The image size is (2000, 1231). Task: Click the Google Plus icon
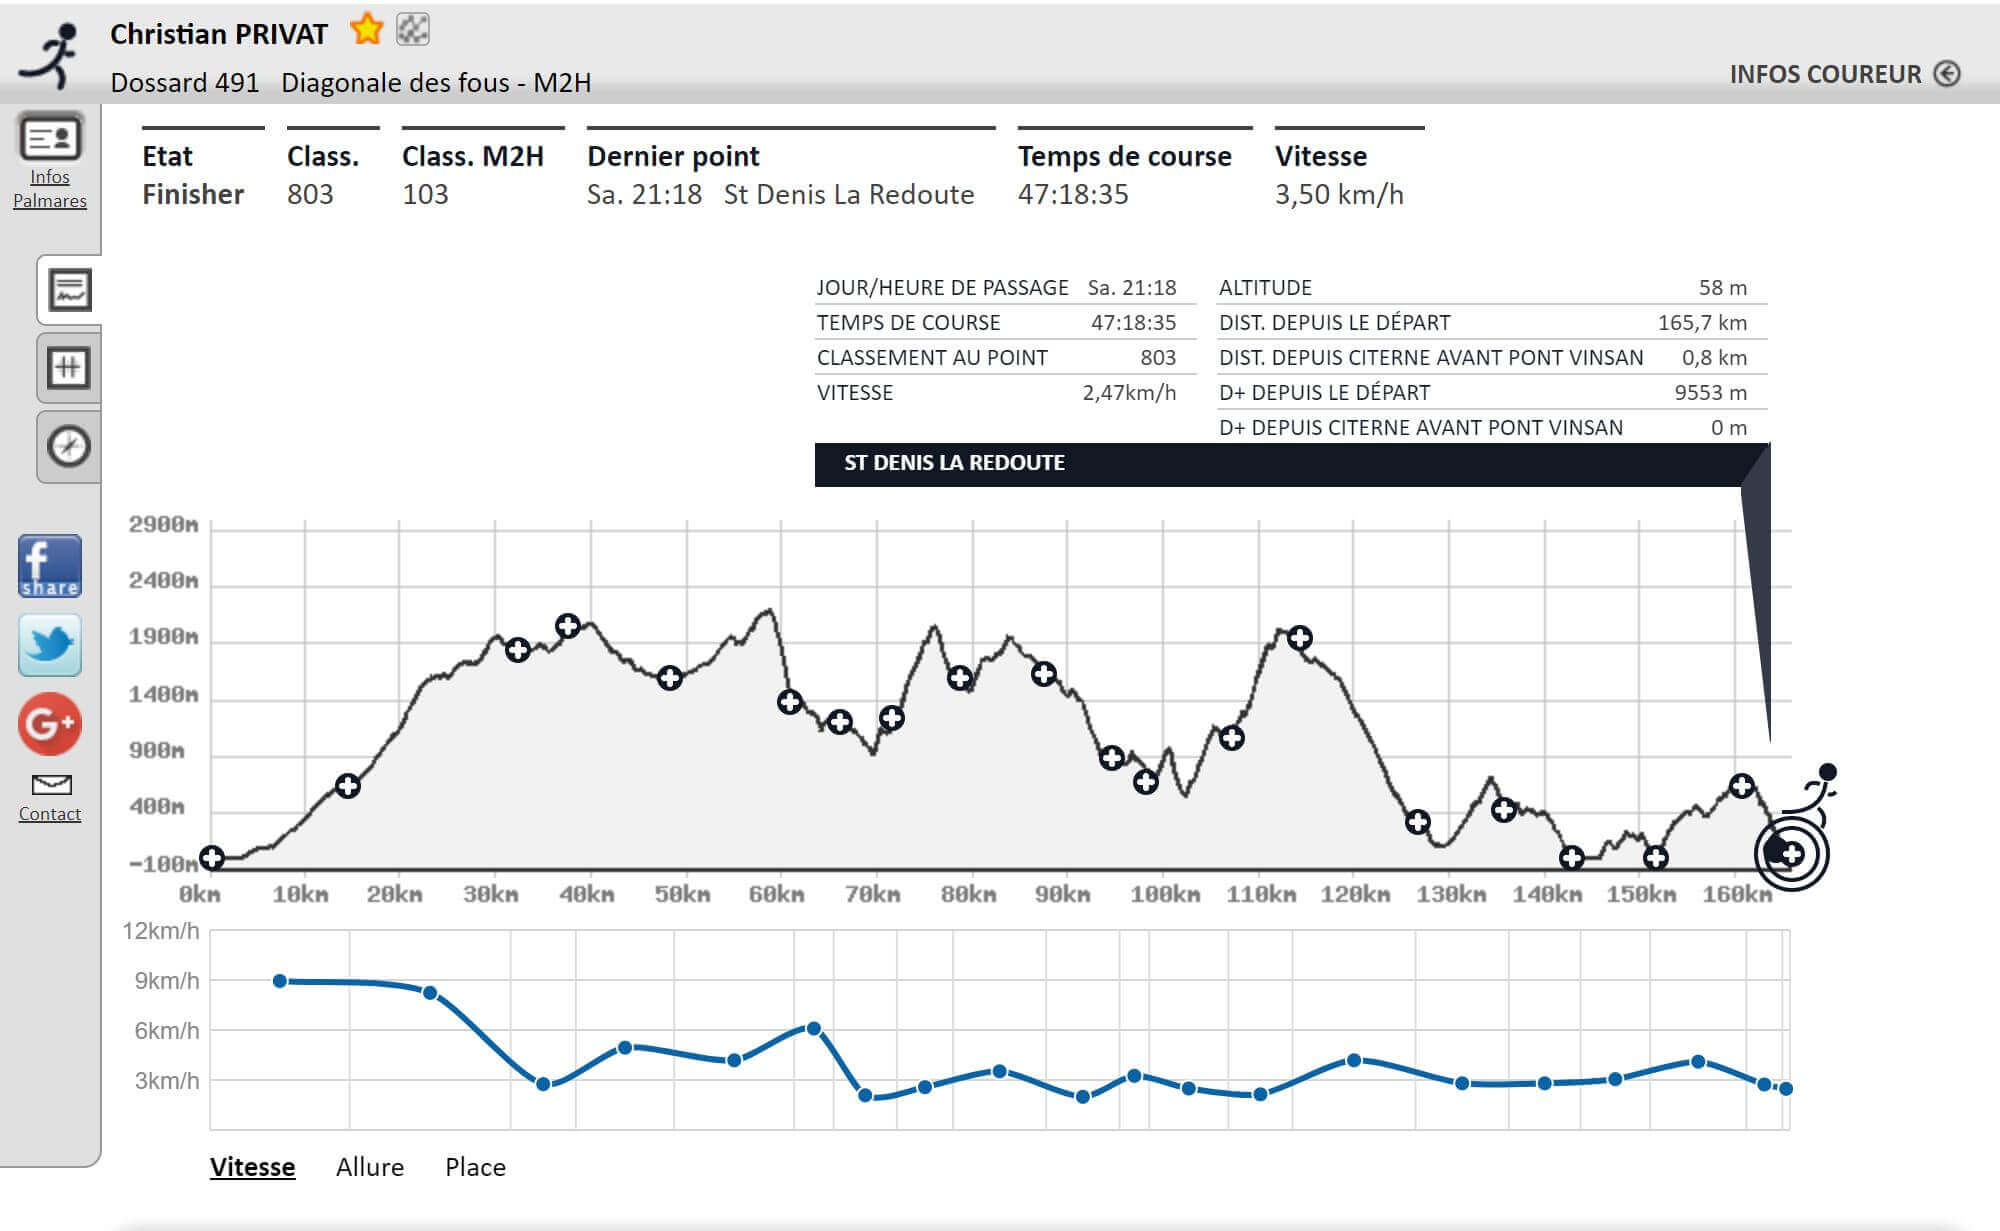pyautogui.click(x=50, y=724)
